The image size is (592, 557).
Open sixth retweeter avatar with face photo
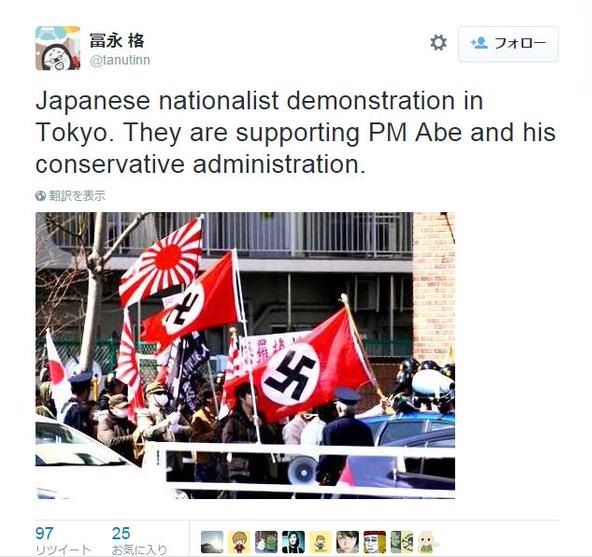coord(348,542)
